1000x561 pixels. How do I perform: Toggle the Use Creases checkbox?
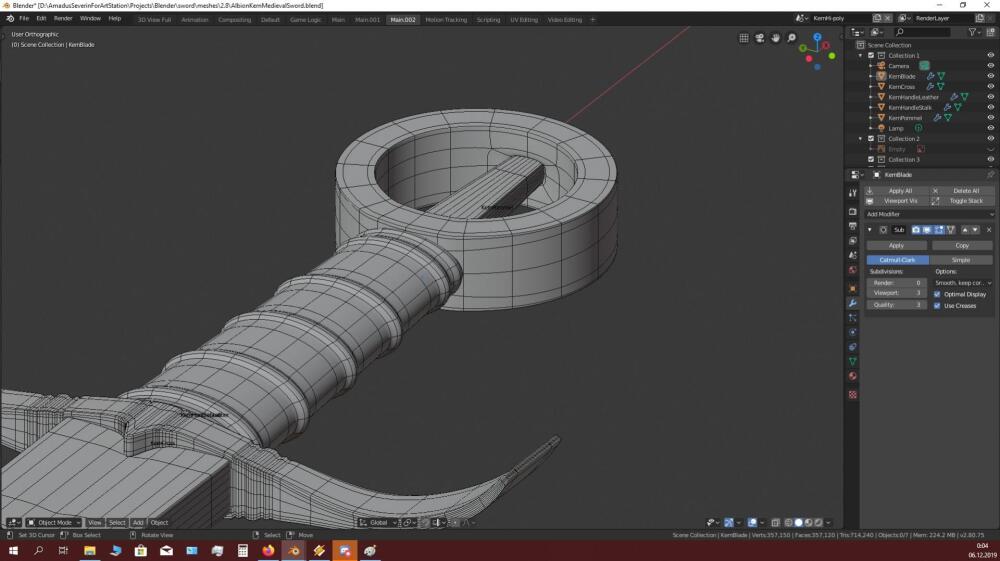click(x=937, y=306)
